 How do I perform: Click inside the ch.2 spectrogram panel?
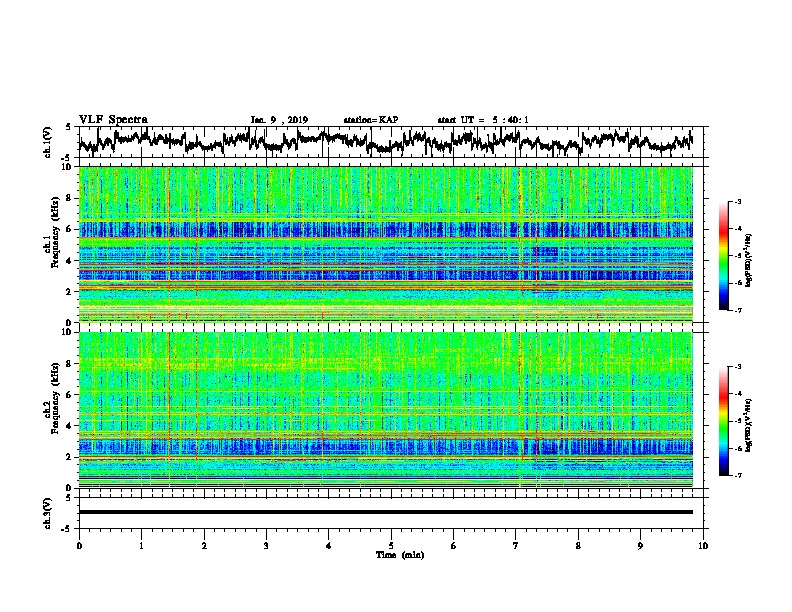386,410
